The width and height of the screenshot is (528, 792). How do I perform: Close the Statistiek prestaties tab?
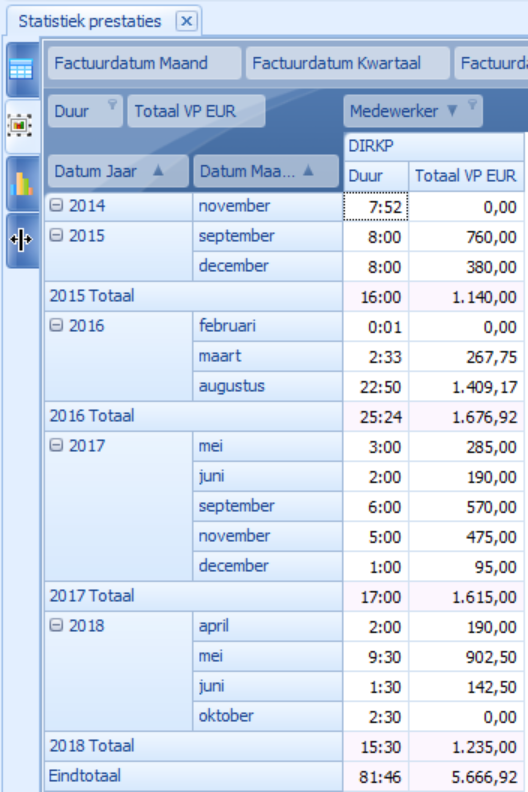coord(186,21)
